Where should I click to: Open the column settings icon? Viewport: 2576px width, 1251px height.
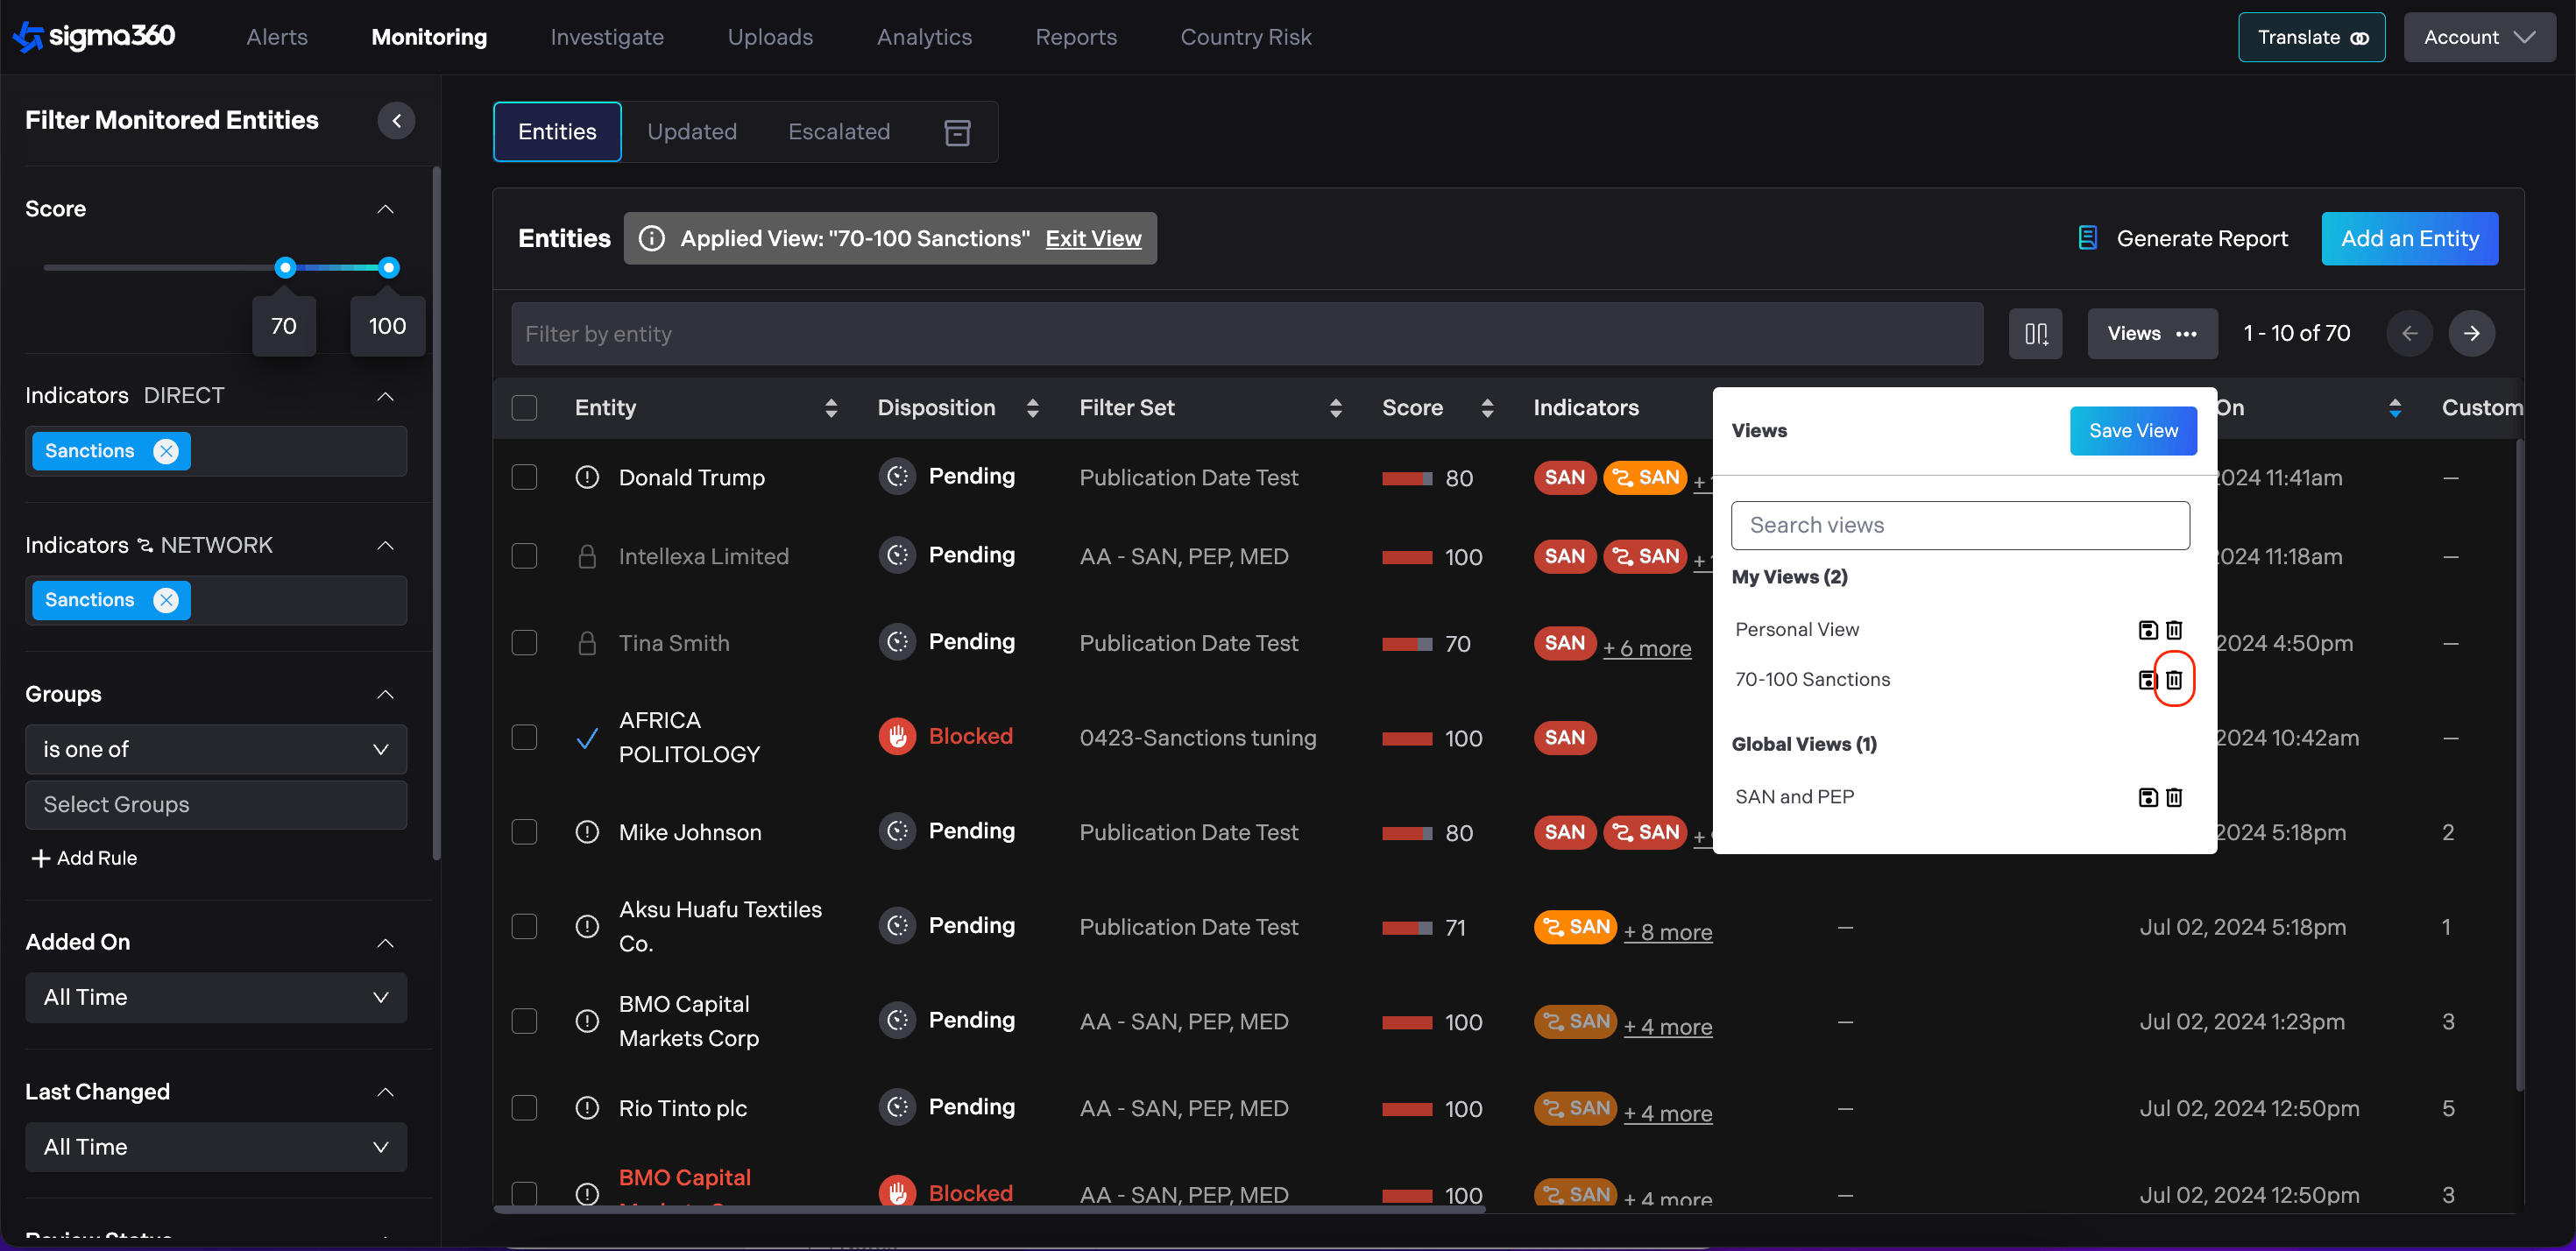[2035, 334]
